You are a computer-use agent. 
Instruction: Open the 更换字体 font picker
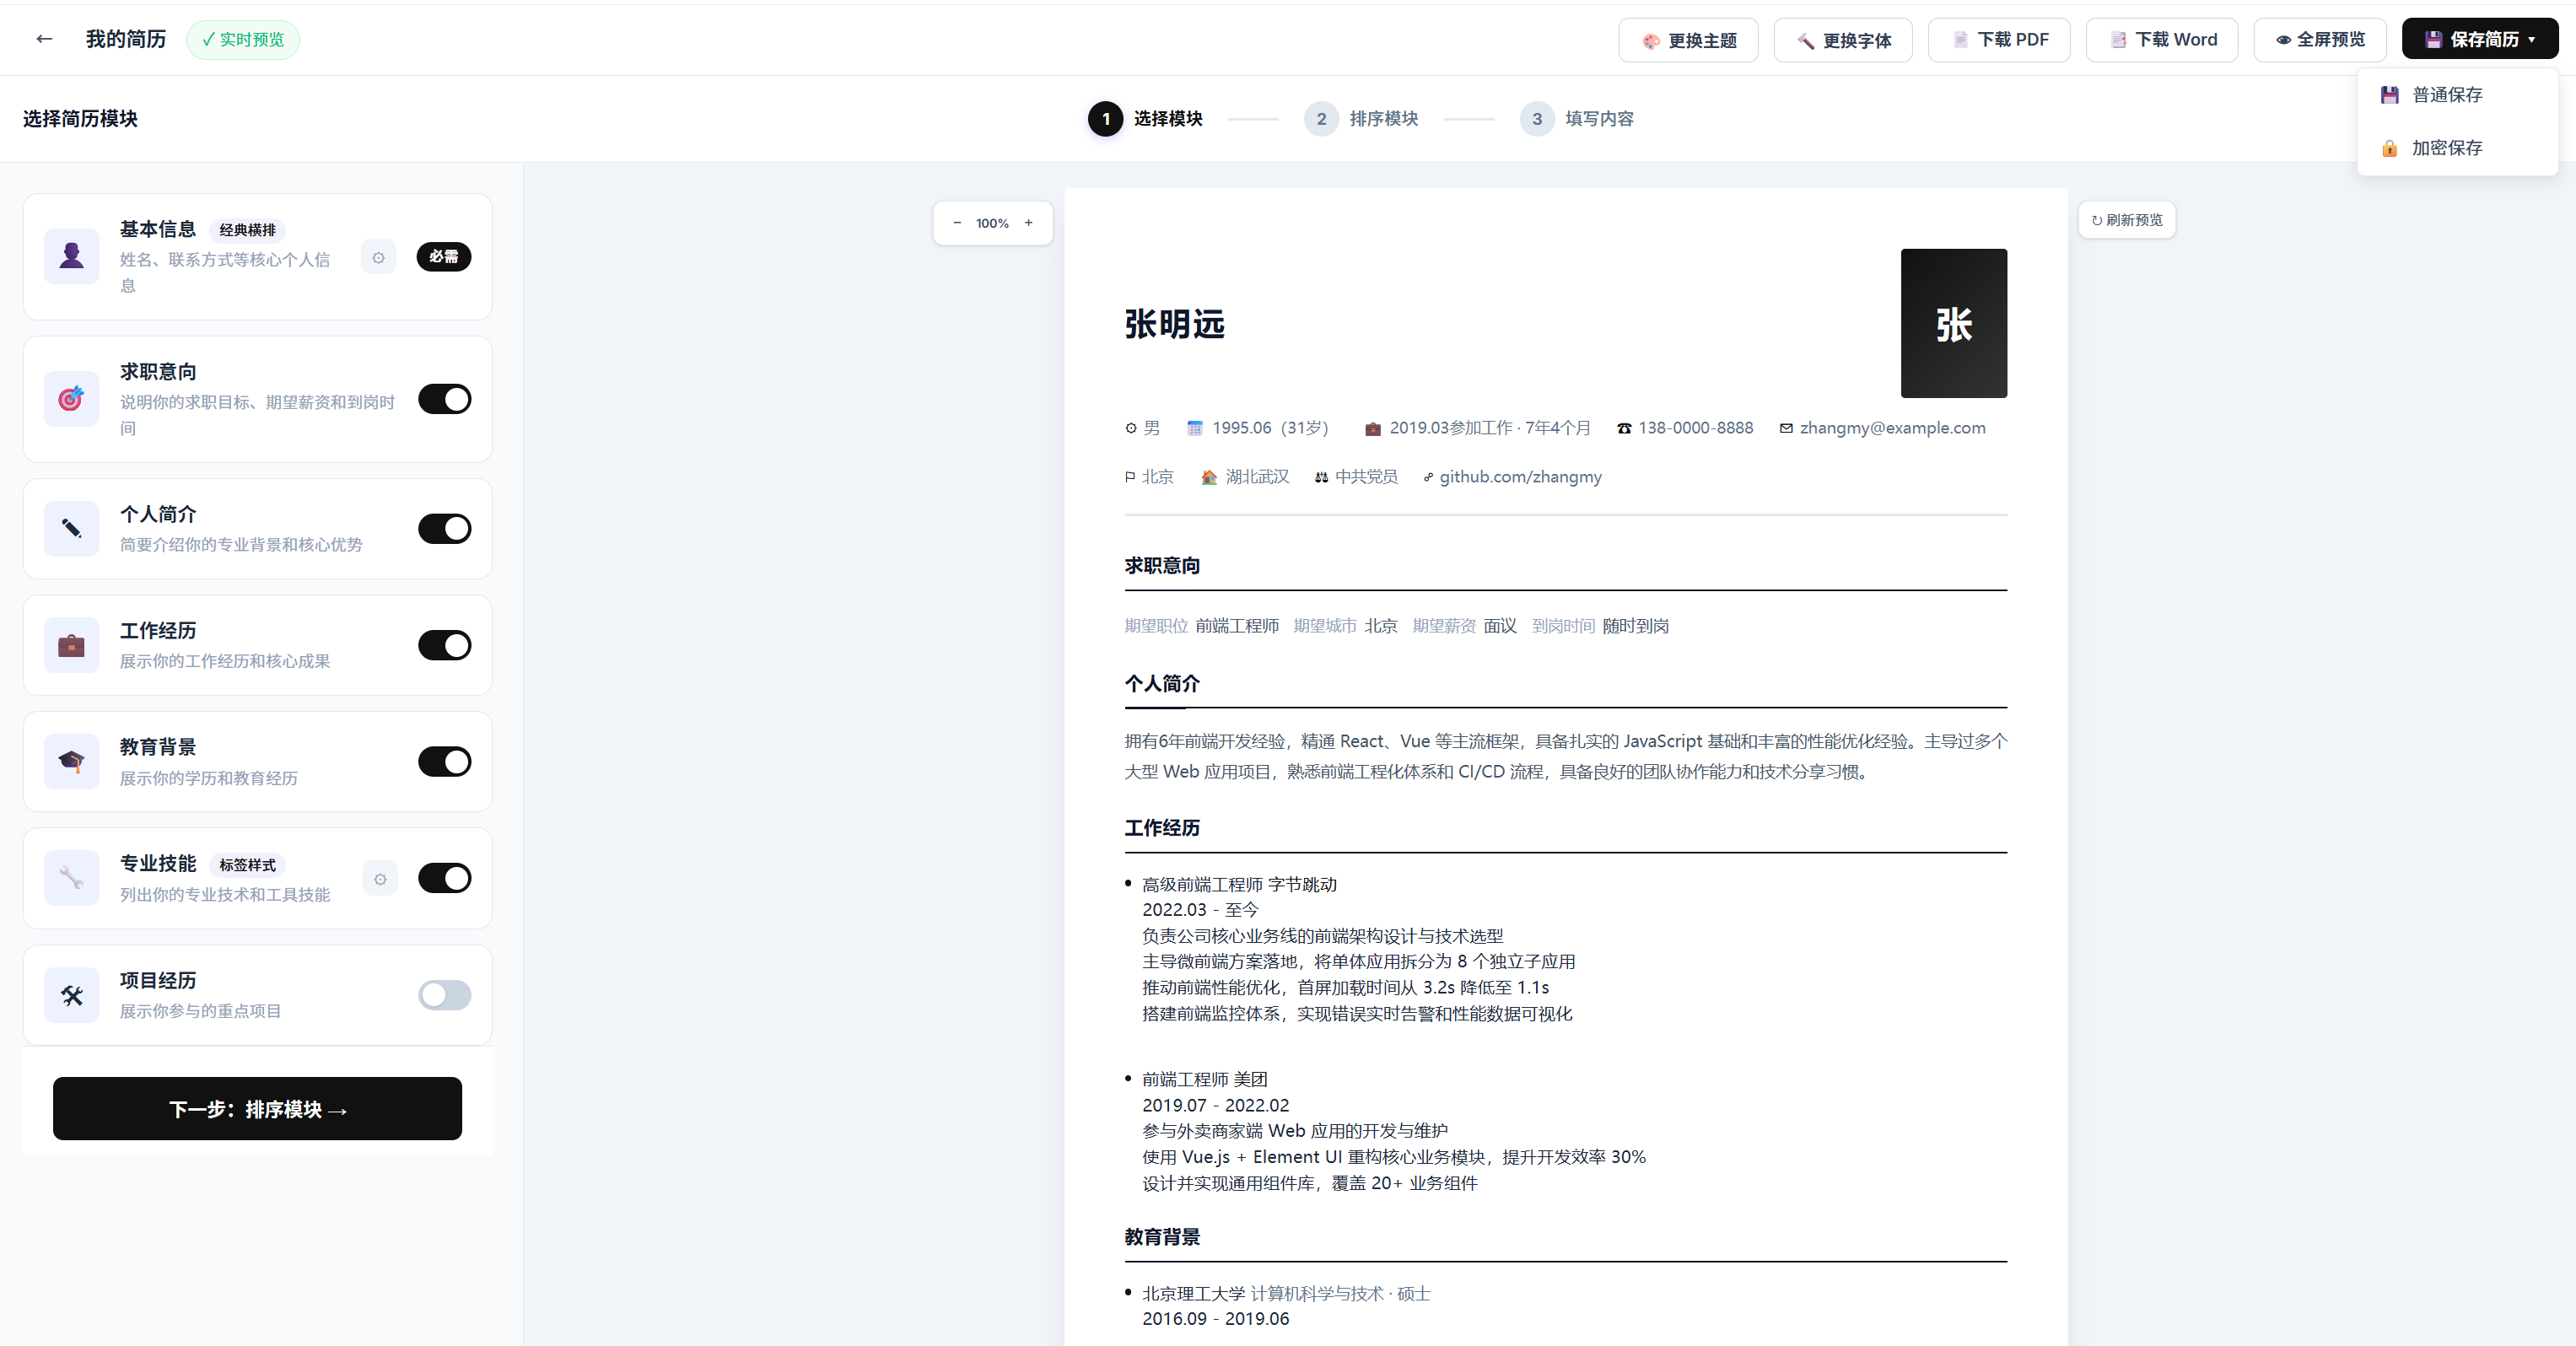[x=1842, y=40]
